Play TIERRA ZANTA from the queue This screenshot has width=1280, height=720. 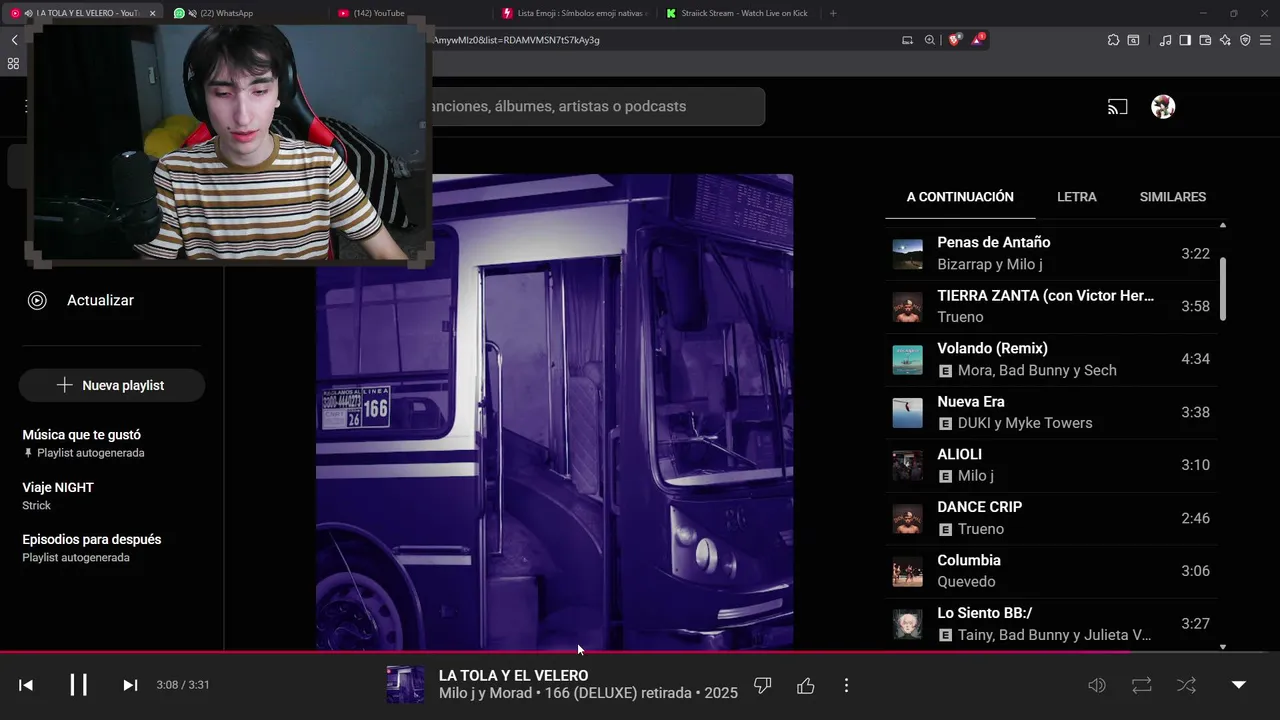coord(1051,307)
